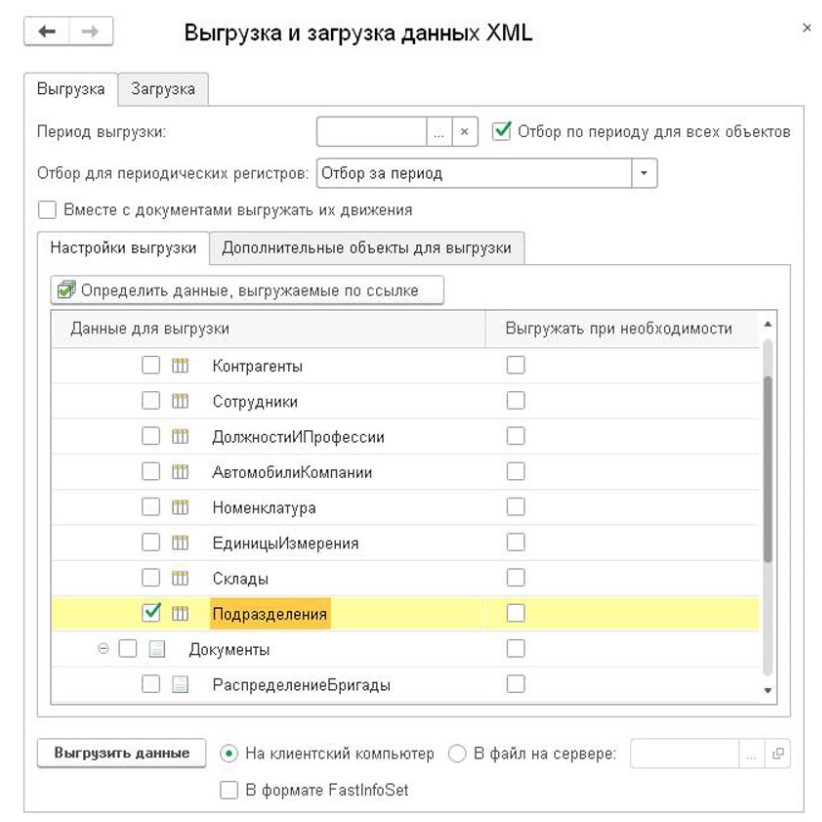This screenshot has height=822, width=822.
Task: Open the Отбор за период dropdown
Action: [x=644, y=173]
